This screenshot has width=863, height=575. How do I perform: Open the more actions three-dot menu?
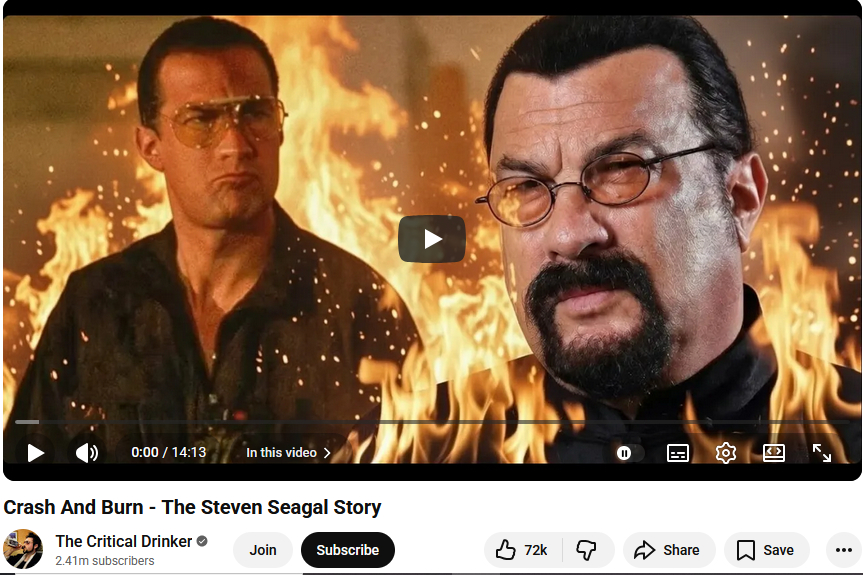tap(844, 550)
